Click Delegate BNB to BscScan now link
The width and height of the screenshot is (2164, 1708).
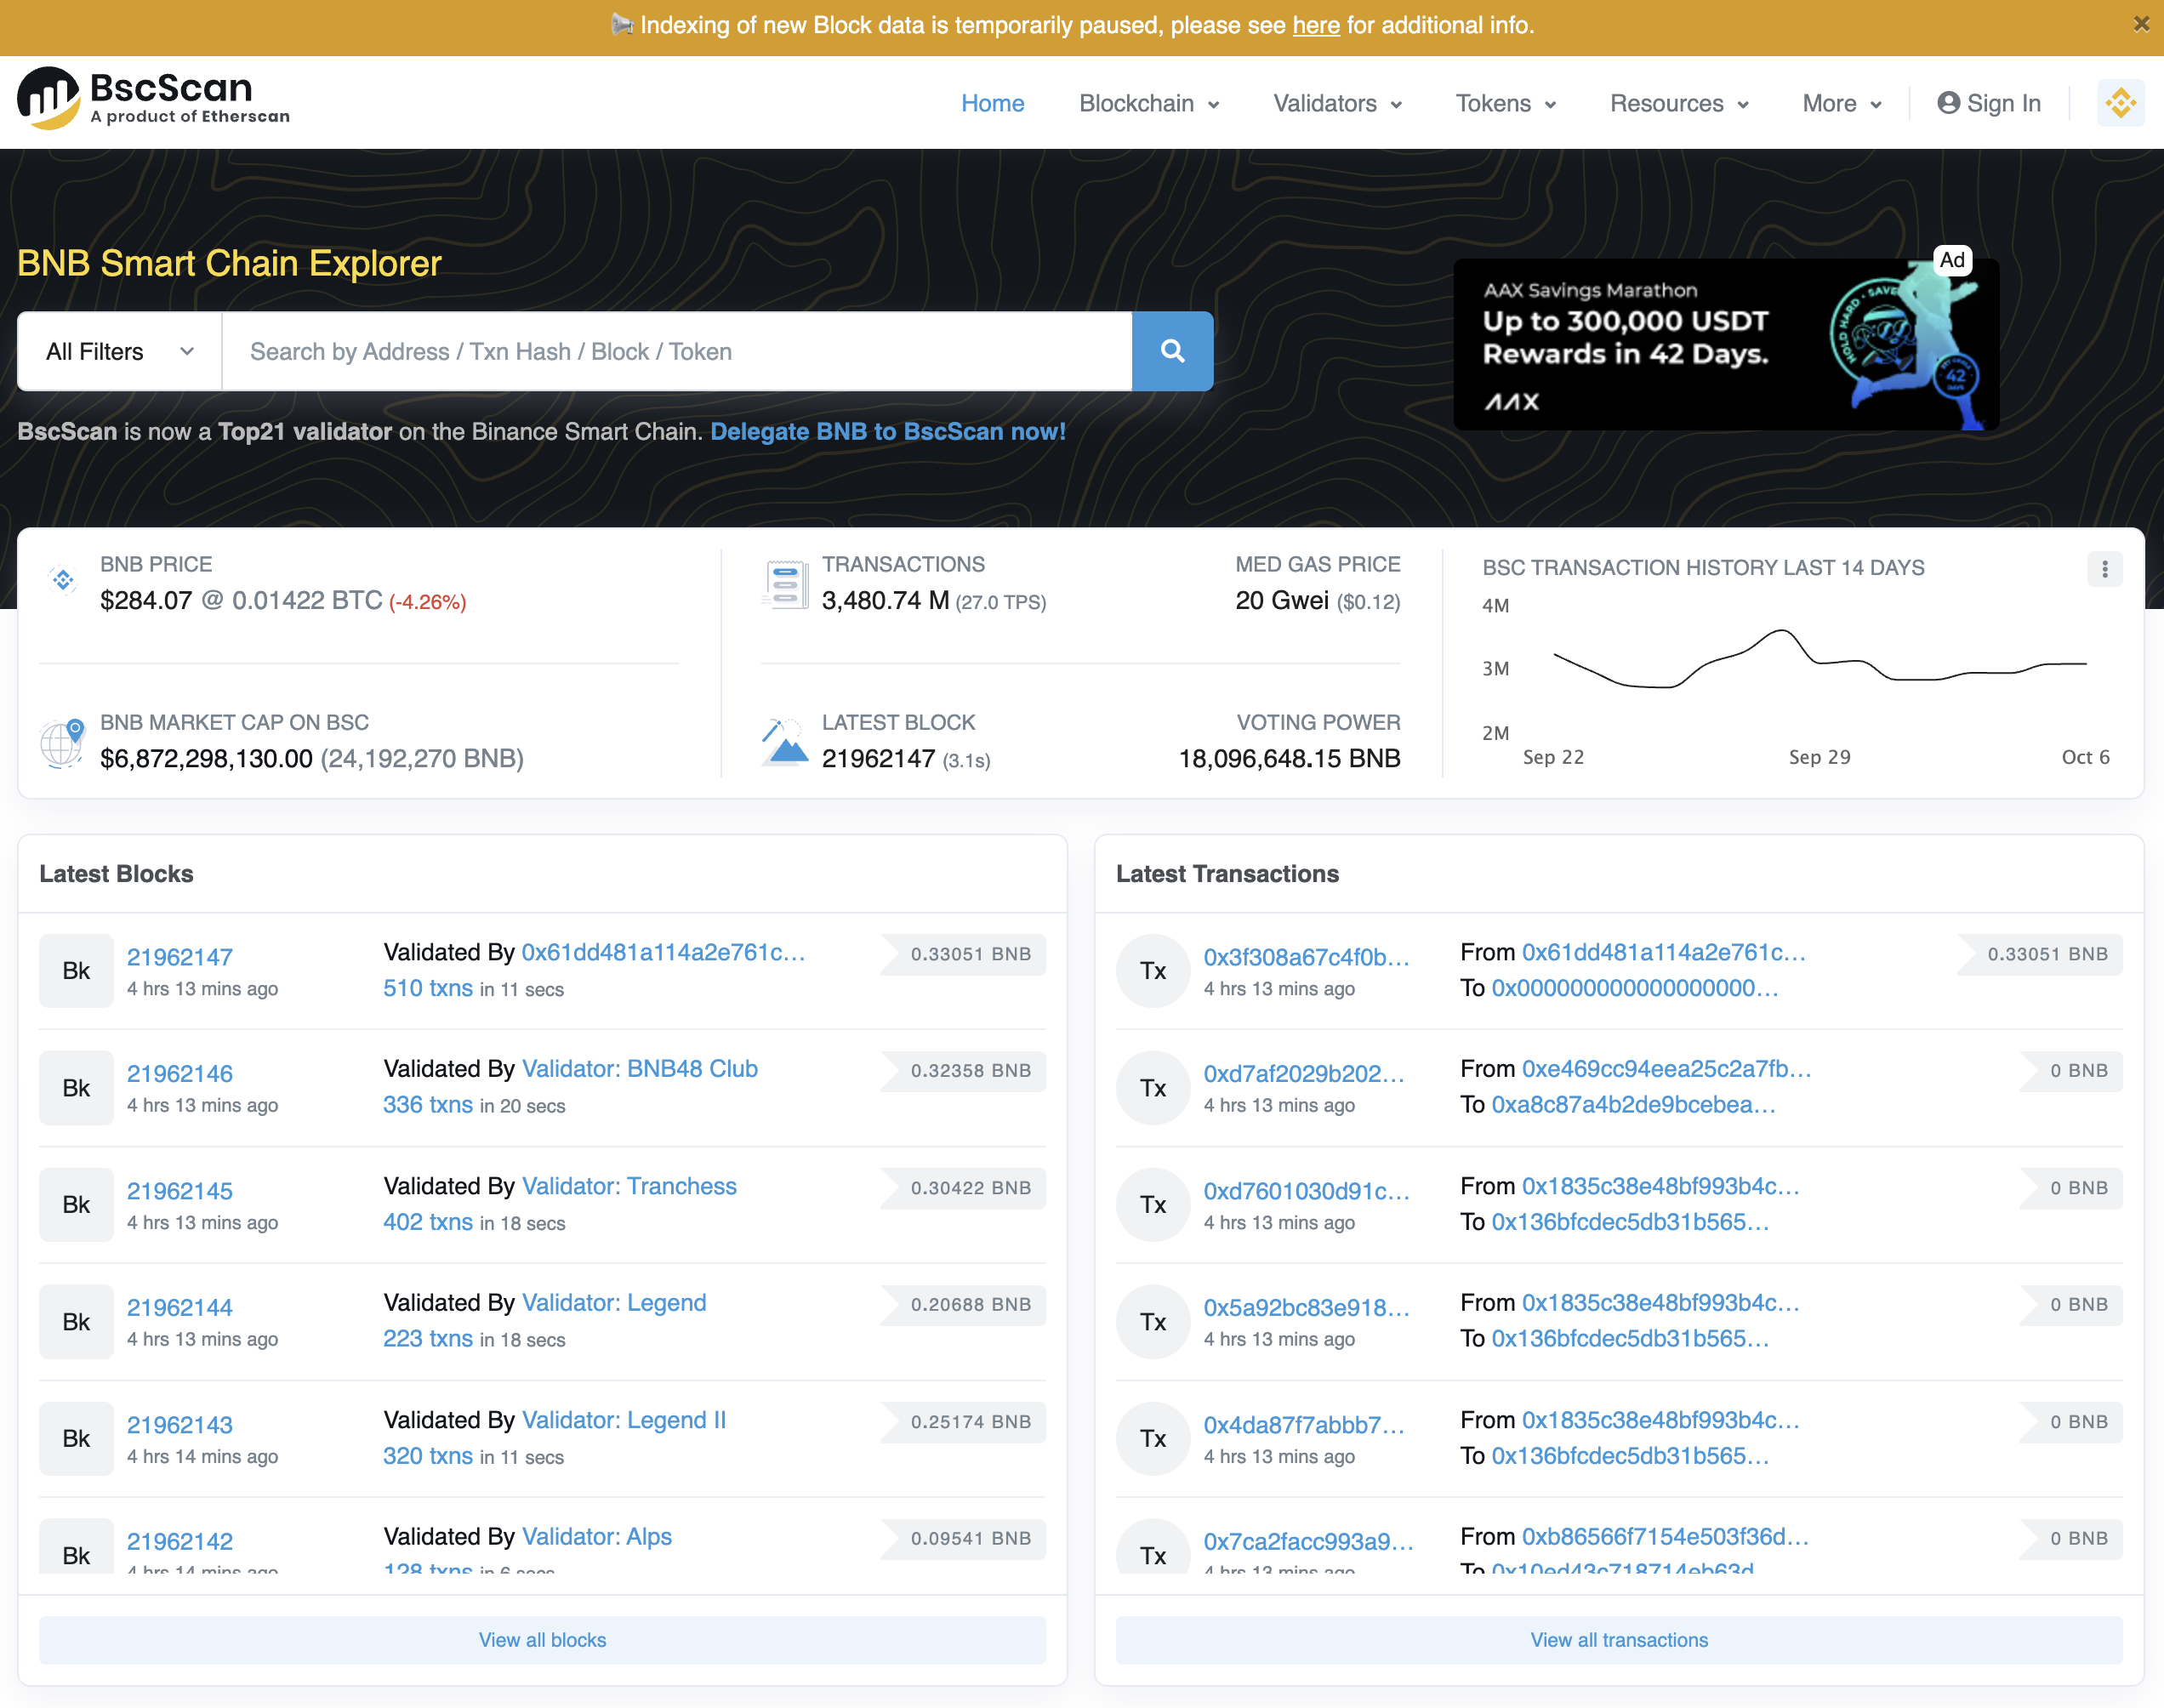pyautogui.click(x=887, y=431)
